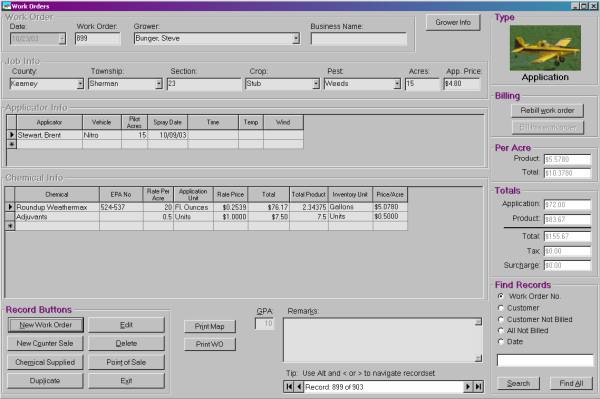The width and height of the screenshot is (600, 399).
Task: Click the Print Map button
Action: (x=210, y=326)
